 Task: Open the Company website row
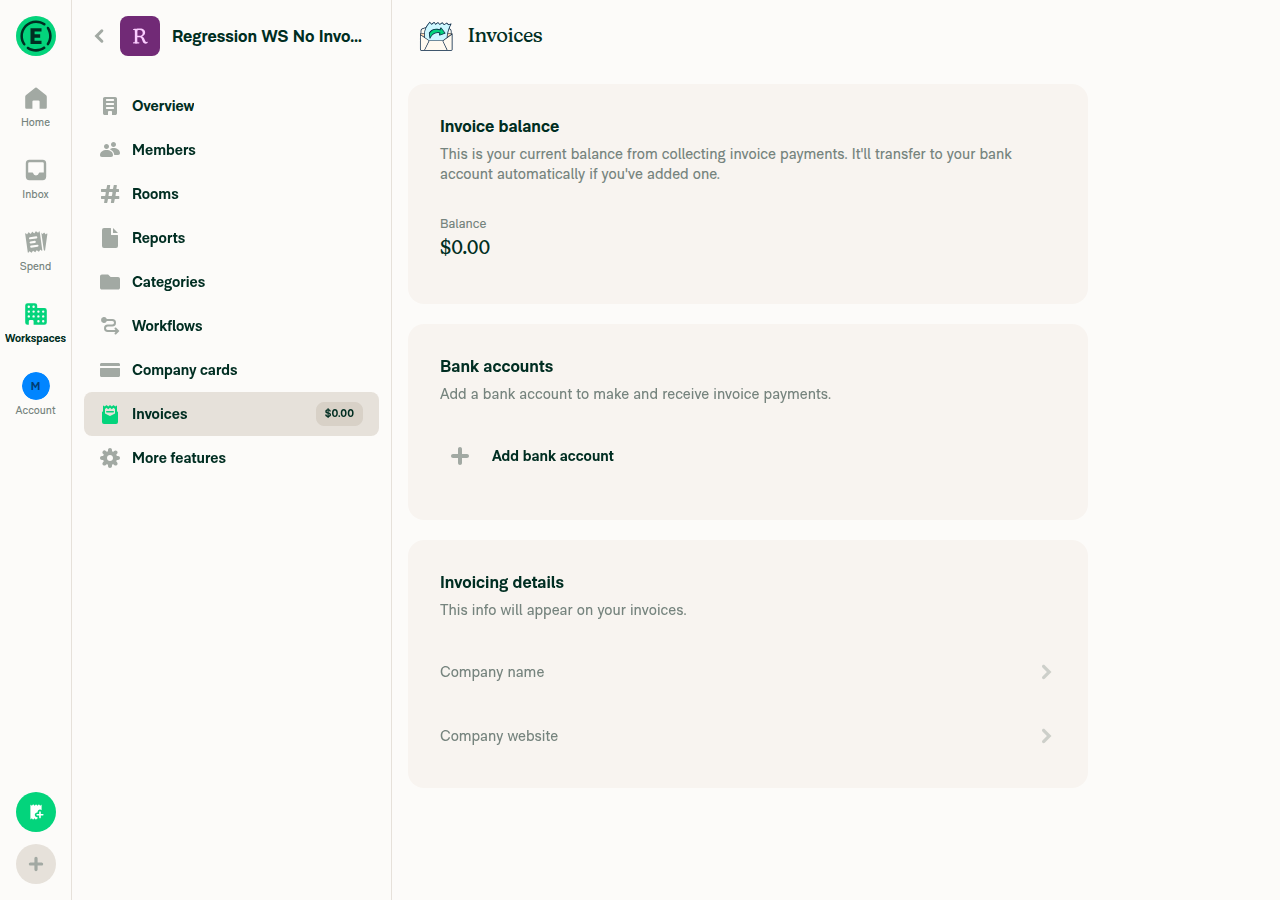point(748,736)
